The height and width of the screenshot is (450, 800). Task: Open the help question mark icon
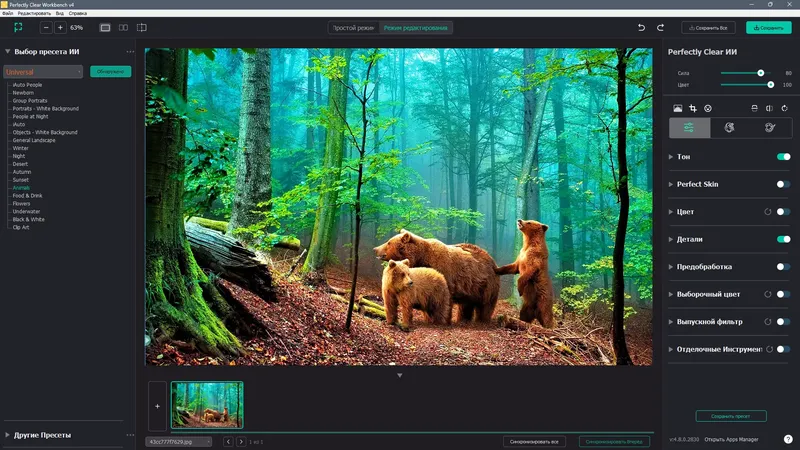click(788, 439)
